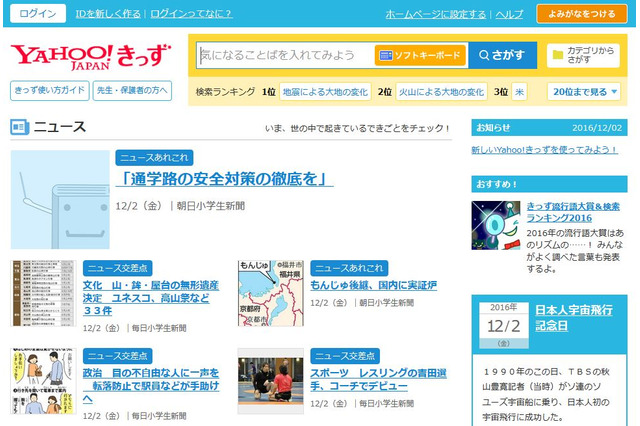
Task: Click the さがす search button
Action: coord(502,55)
